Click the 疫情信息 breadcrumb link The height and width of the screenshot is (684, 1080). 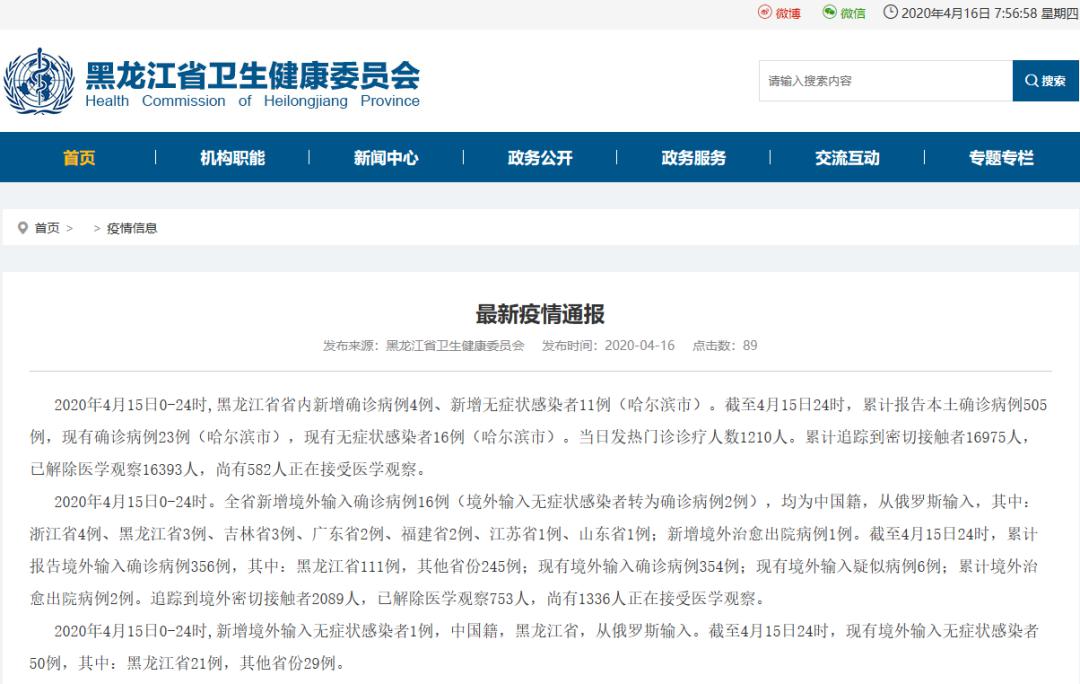tap(132, 228)
